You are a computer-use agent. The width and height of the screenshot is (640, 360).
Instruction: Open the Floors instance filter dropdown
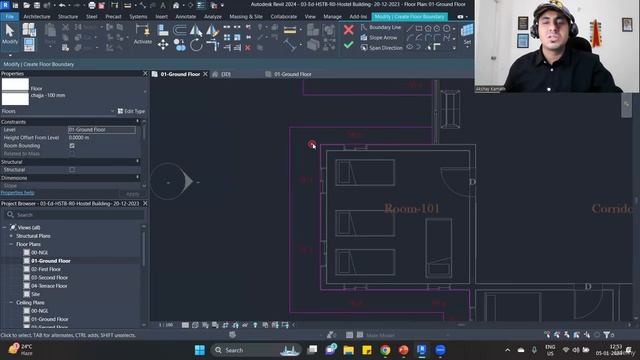112,111
